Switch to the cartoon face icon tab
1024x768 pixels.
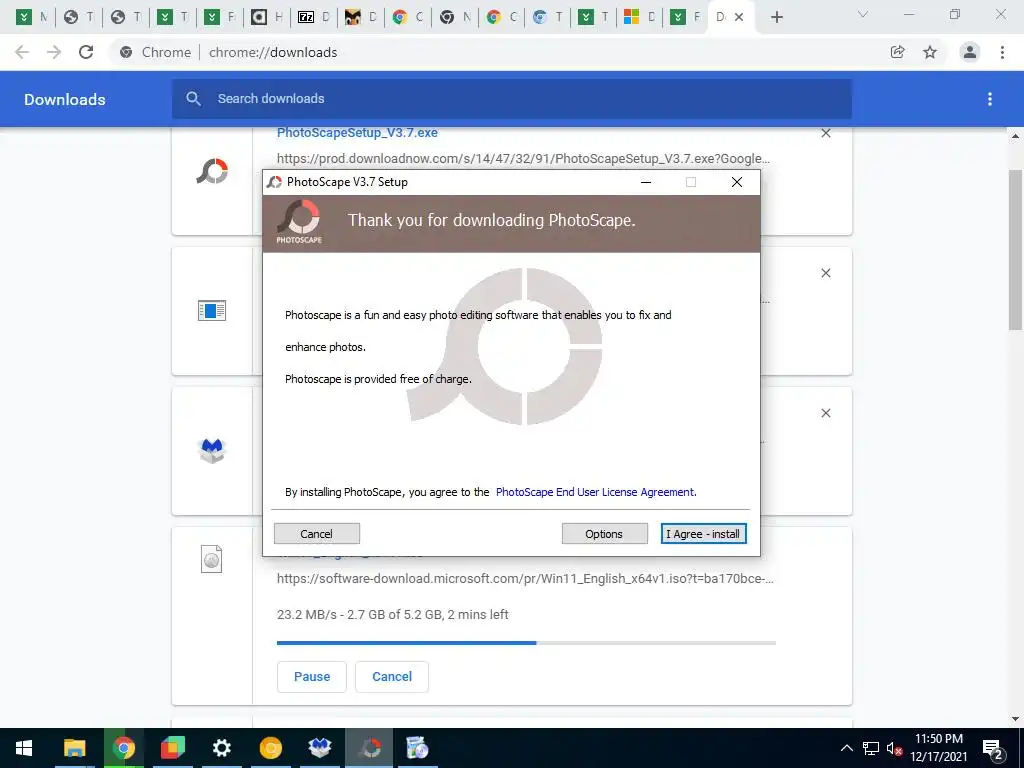coord(361,18)
